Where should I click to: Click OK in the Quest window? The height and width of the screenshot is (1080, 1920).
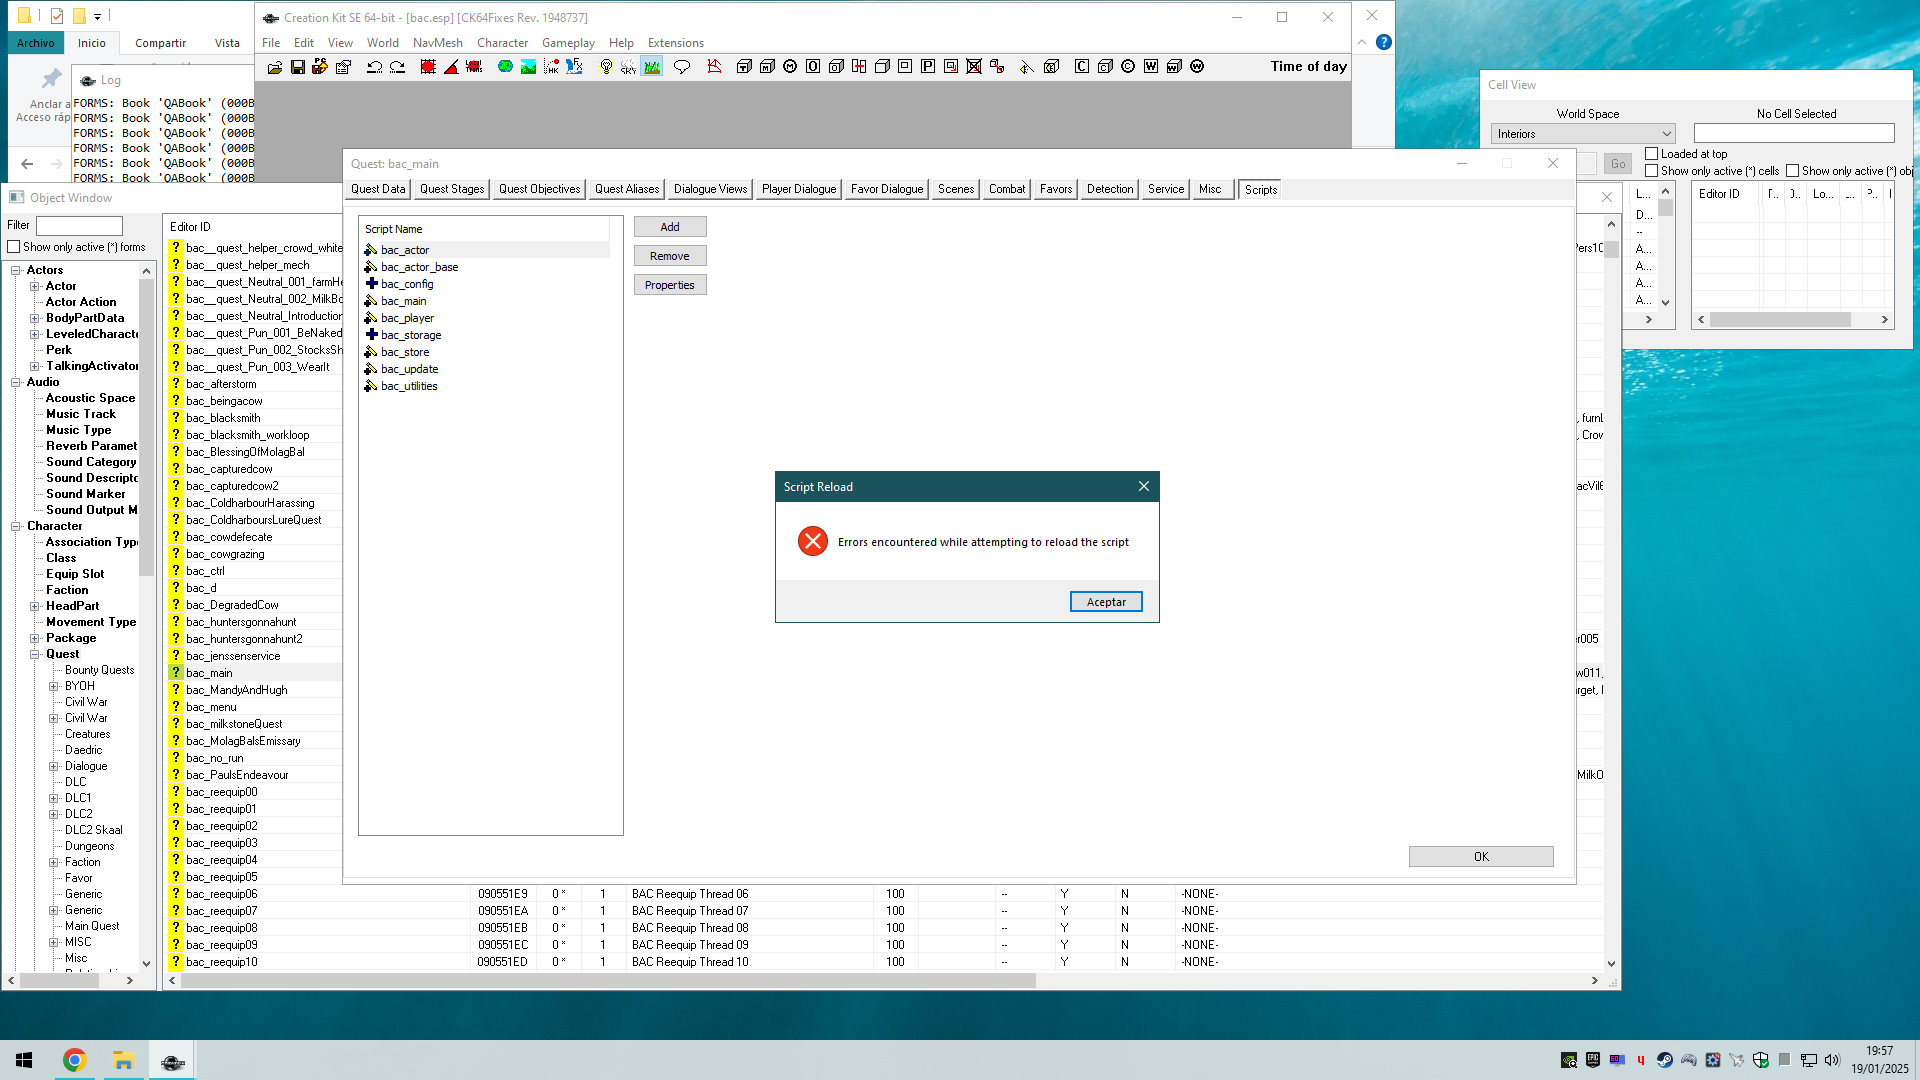1481,857
